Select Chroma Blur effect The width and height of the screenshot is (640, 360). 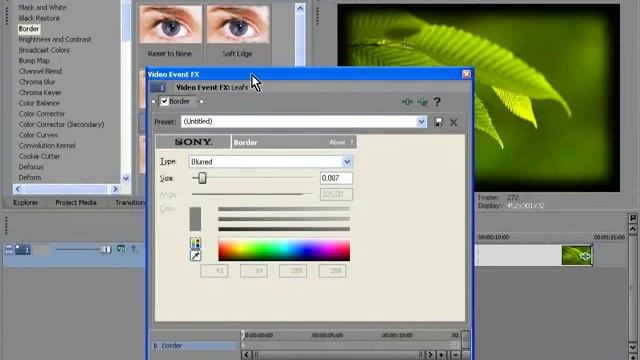click(37, 82)
